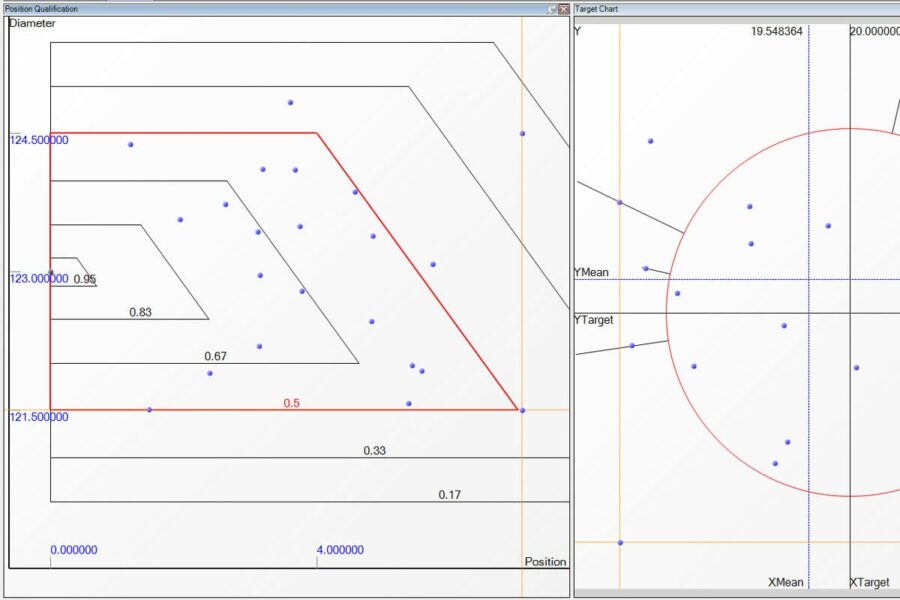
Task: Click the 0.33 contour label
Action: click(374, 451)
